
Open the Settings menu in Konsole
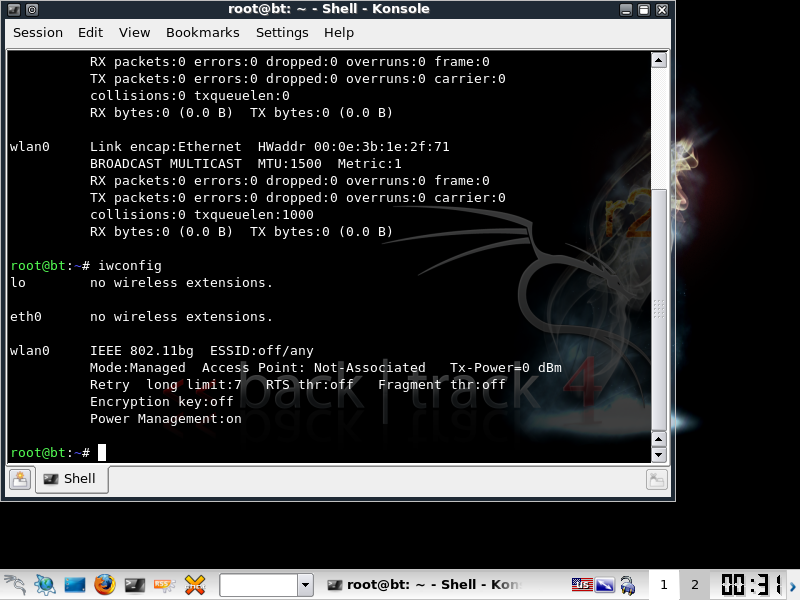282,32
